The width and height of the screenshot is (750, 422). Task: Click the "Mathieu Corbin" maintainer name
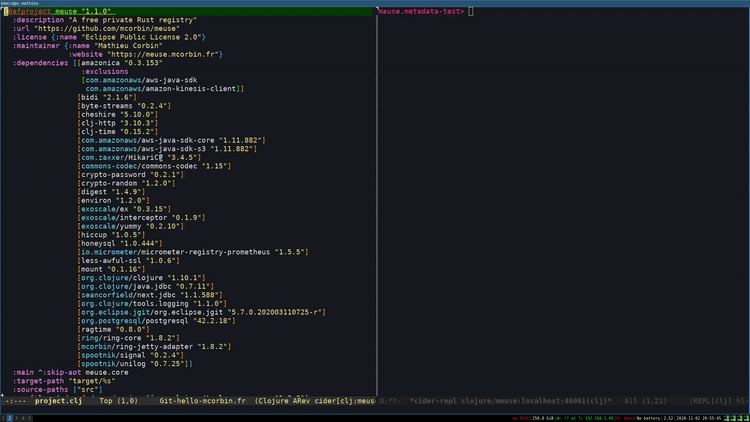click(x=128, y=46)
